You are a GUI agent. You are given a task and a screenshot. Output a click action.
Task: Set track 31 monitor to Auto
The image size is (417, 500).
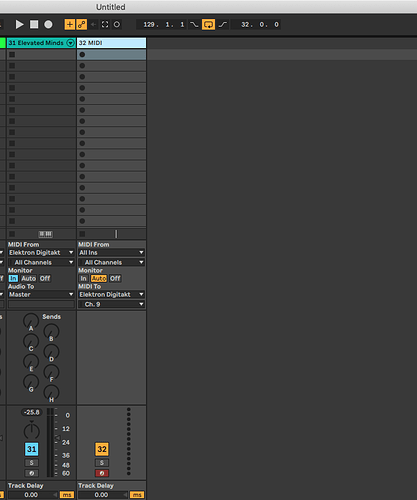[28, 278]
